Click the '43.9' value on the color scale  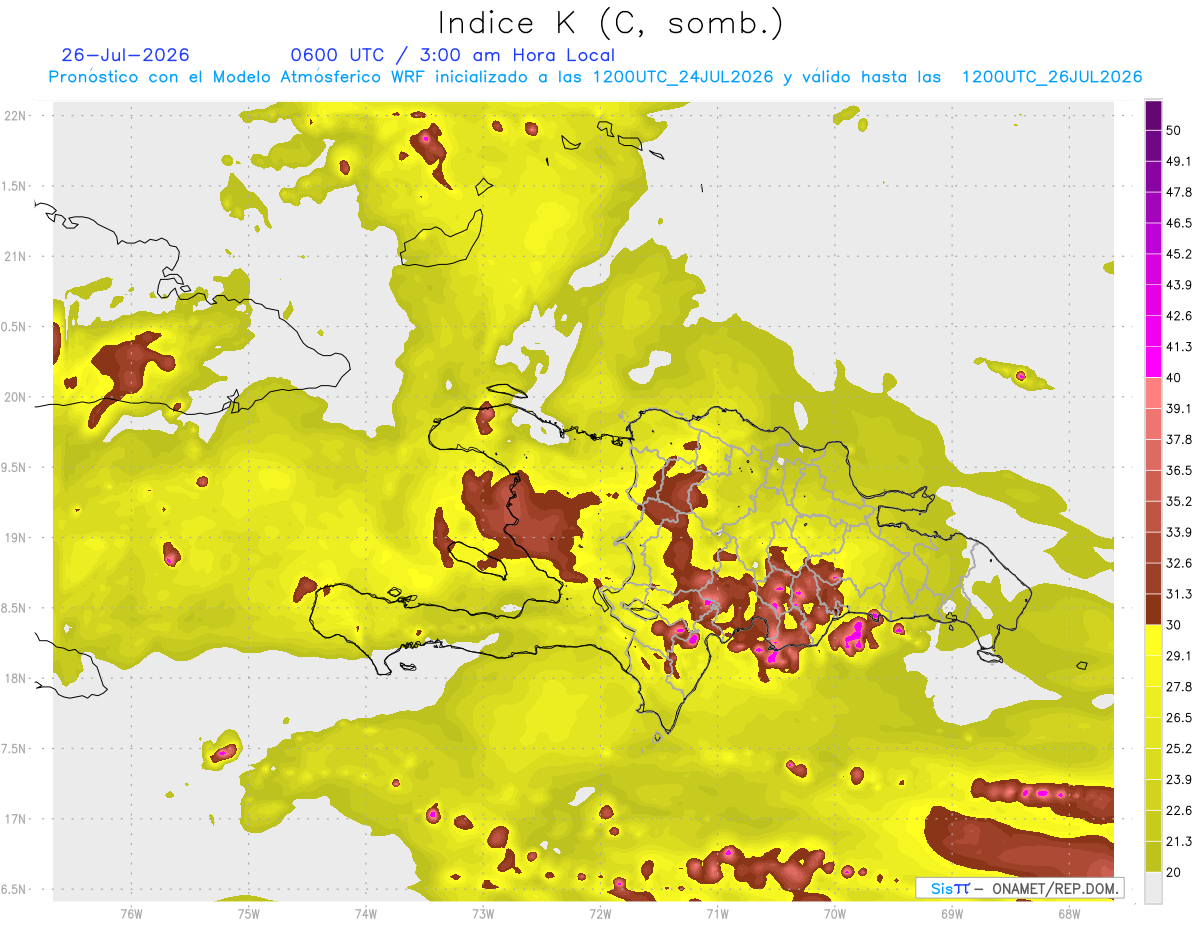point(1178,285)
